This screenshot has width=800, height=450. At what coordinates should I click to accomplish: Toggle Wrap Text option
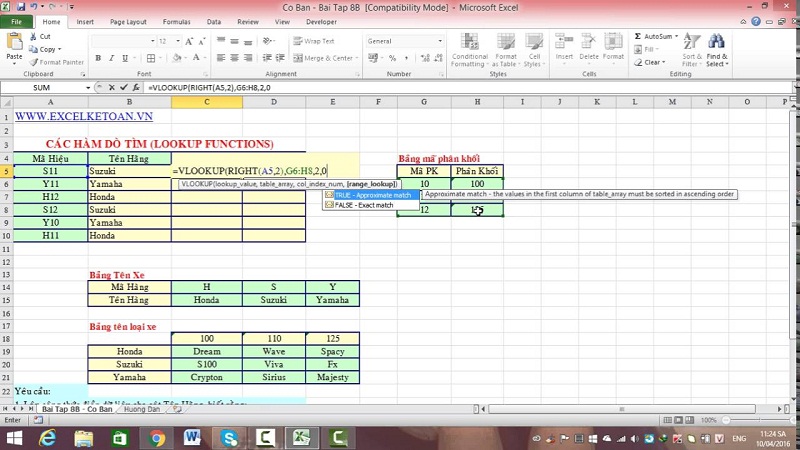pos(315,41)
